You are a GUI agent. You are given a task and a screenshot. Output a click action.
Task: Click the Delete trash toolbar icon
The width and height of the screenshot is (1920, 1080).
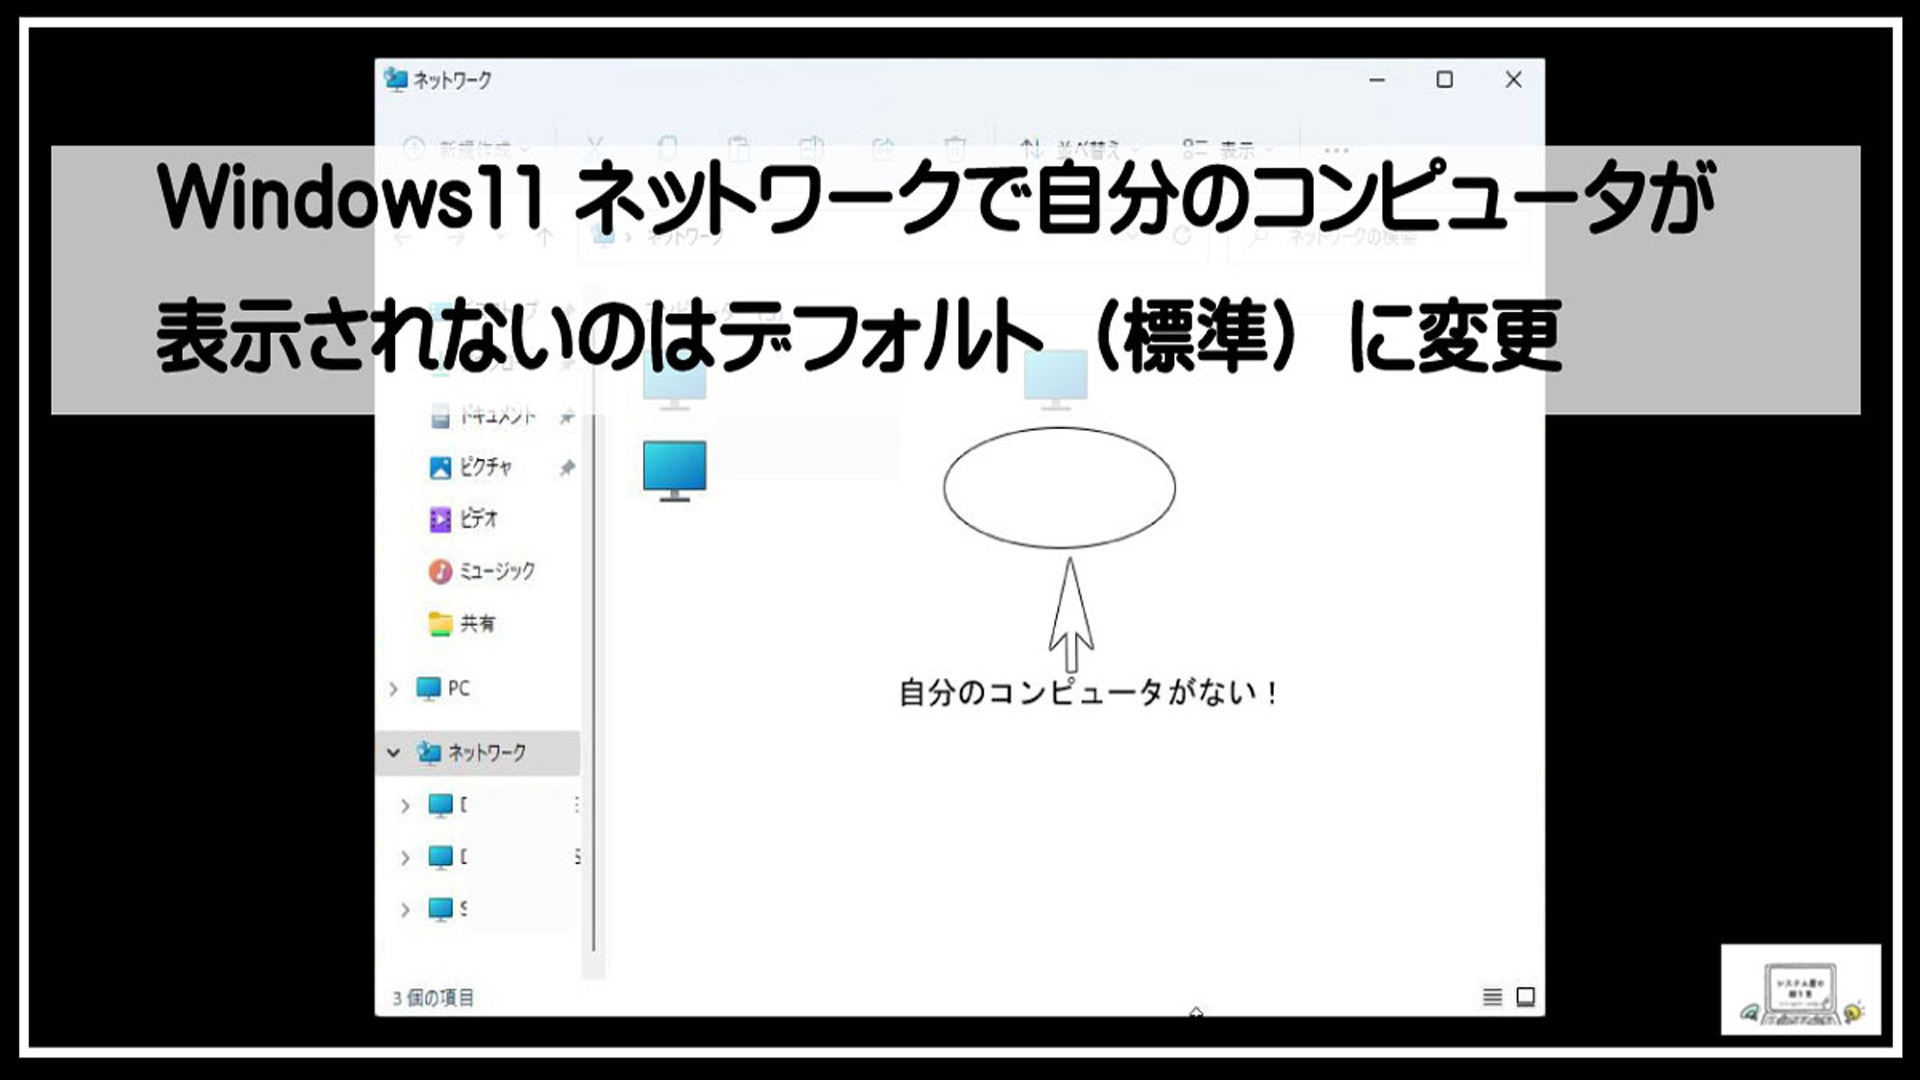[955, 149]
